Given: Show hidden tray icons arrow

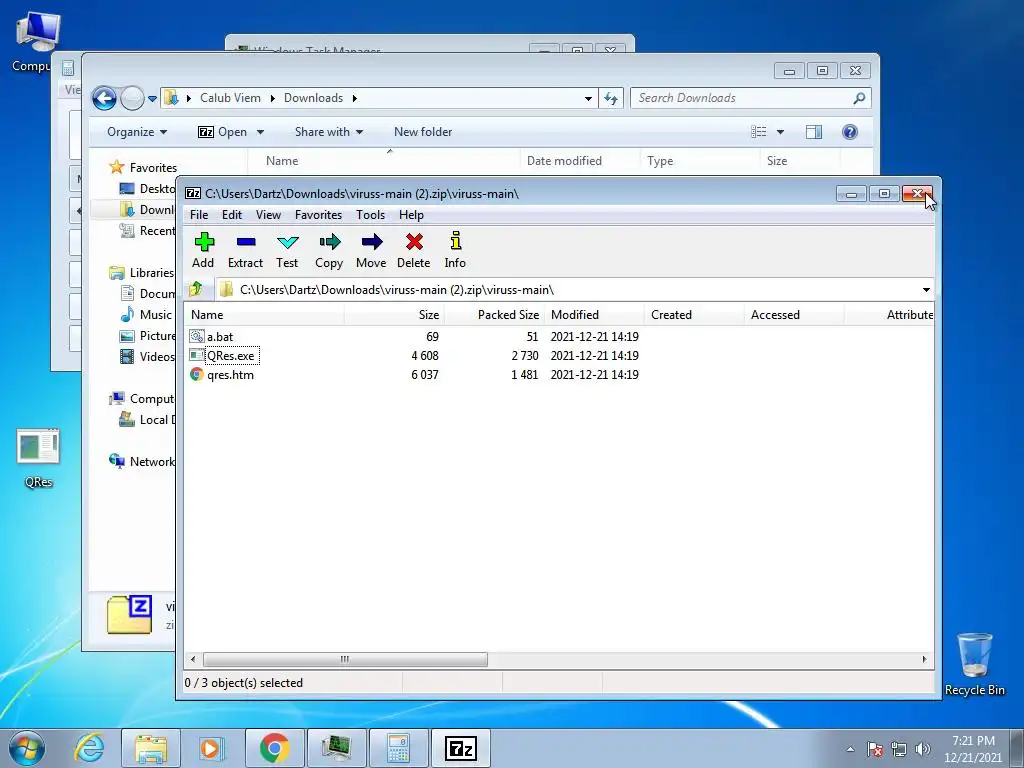Looking at the screenshot, I should point(850,749).
